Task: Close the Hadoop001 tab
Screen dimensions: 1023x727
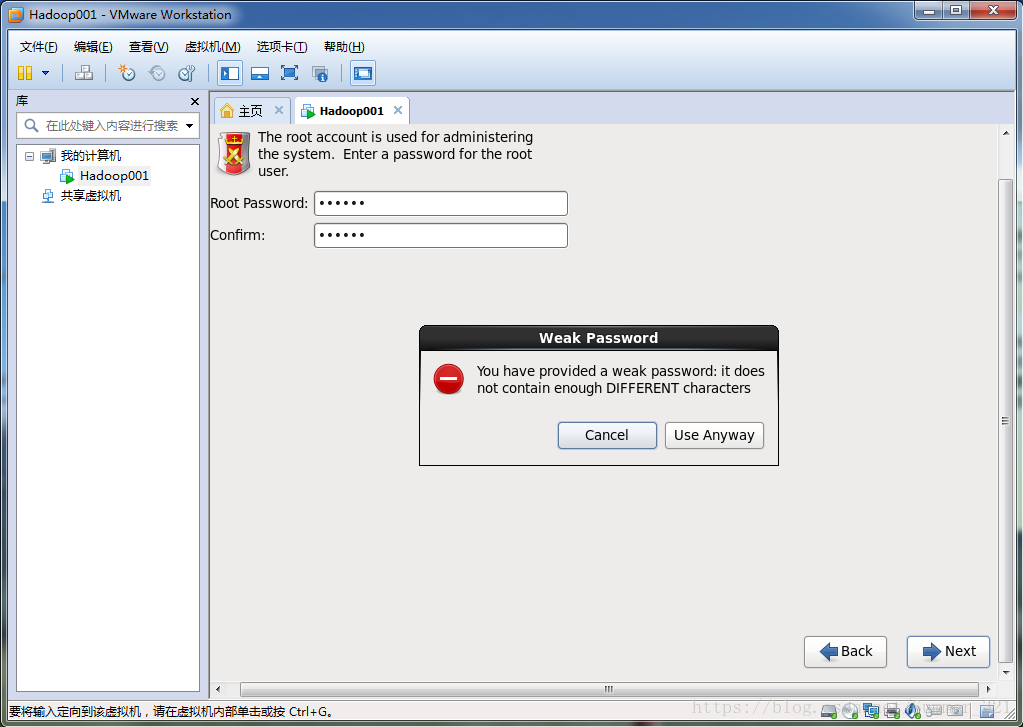Action: [397, 110]
